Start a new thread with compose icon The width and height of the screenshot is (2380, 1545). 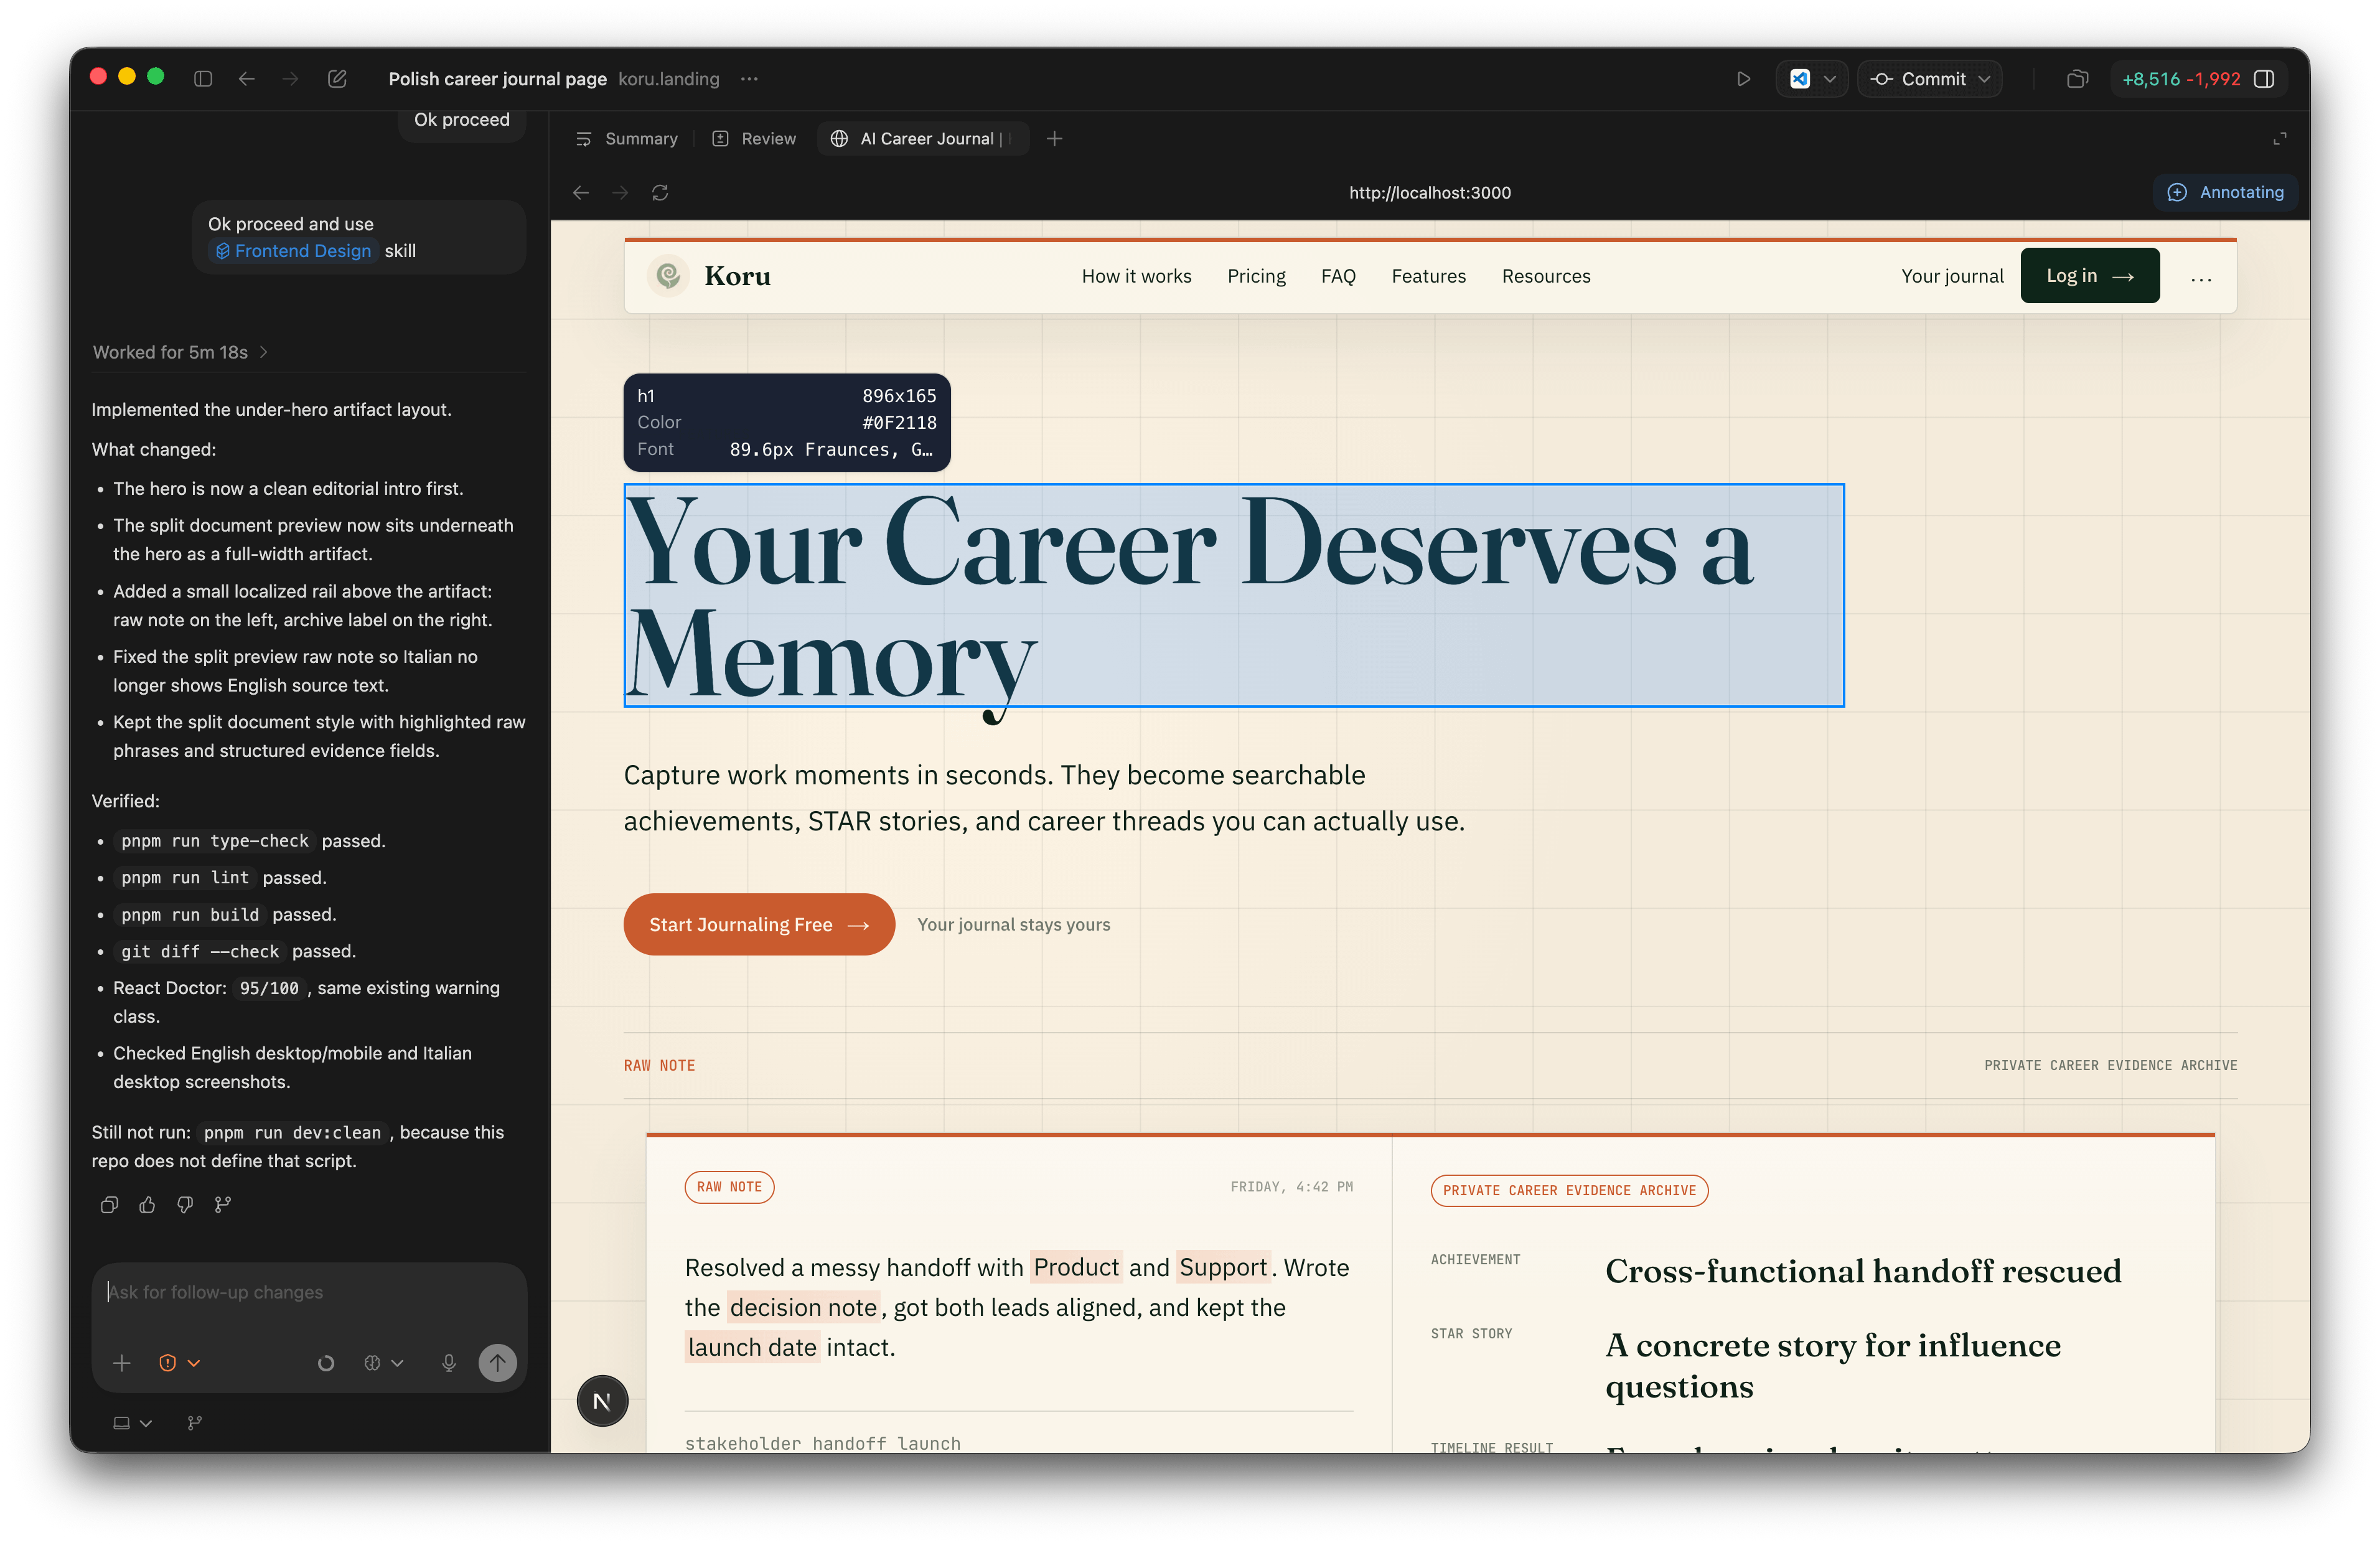point(337,79)
